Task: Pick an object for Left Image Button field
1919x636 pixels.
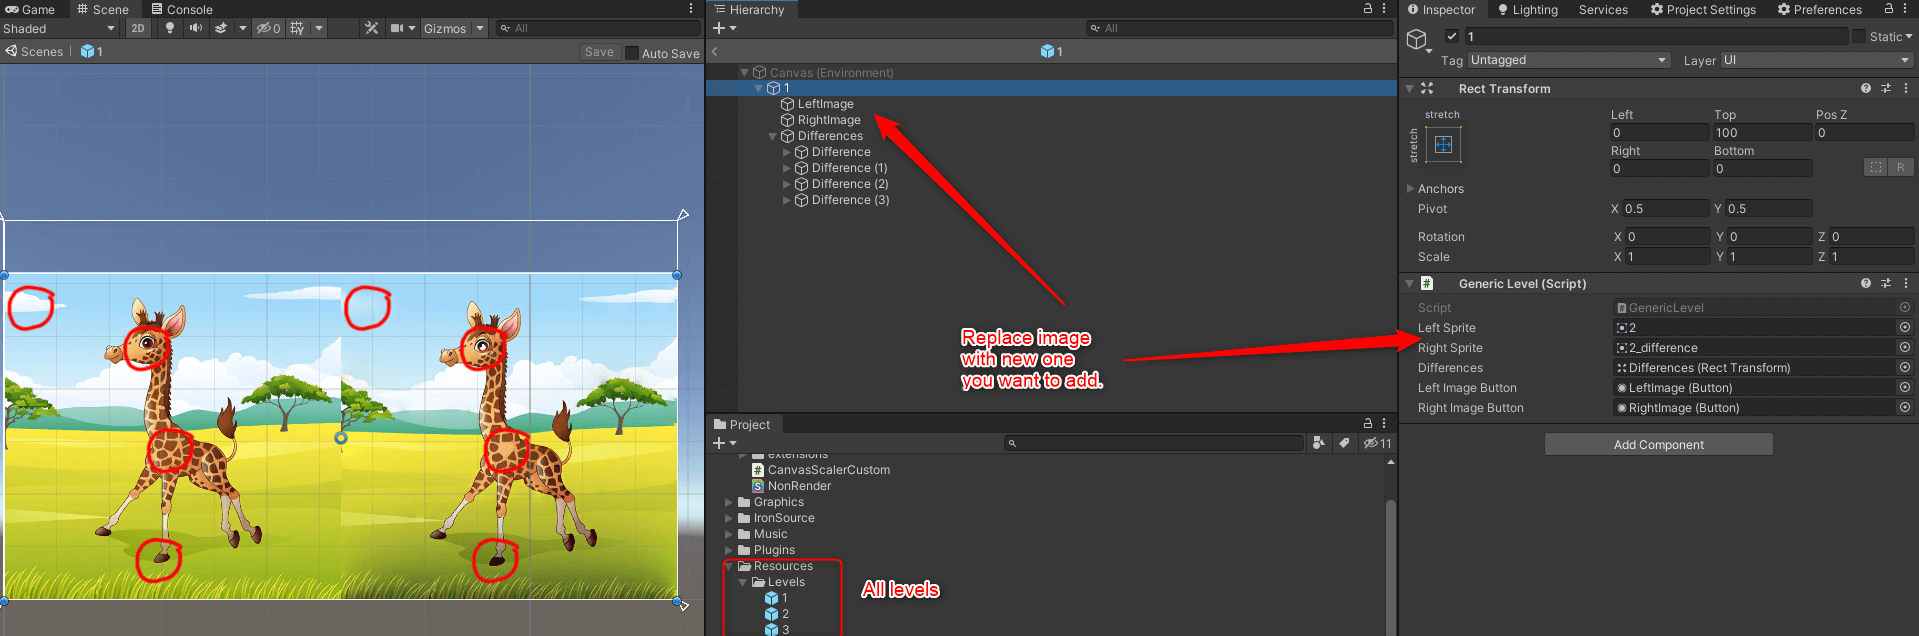Action: tap(1904, 387)
